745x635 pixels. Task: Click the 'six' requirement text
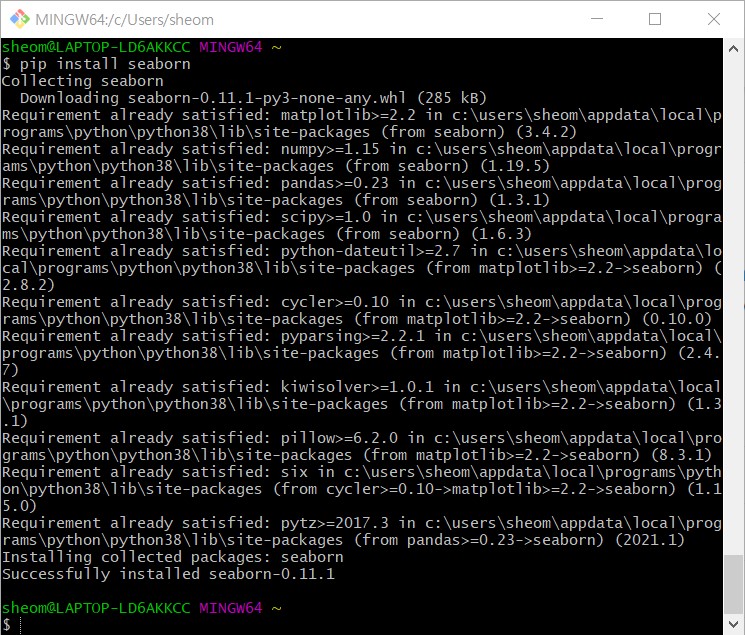294,472
